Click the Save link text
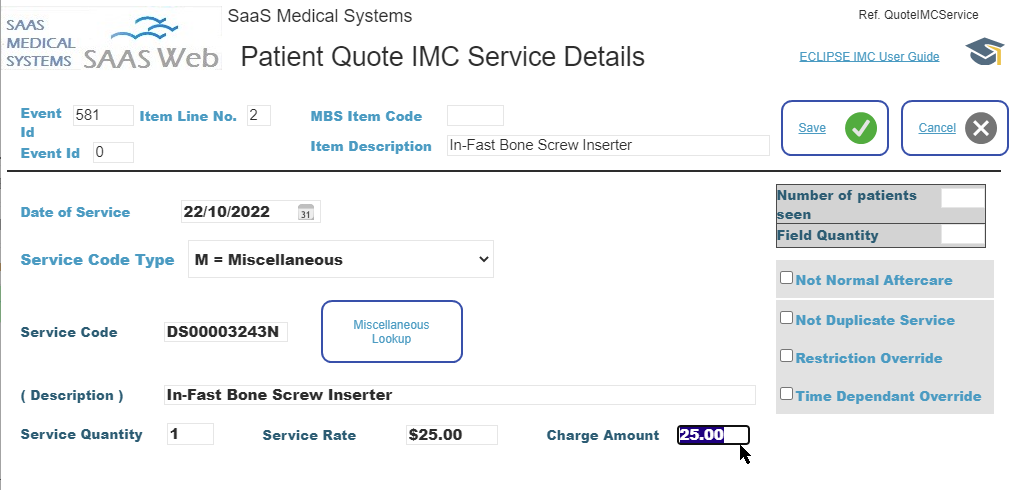The image size is (1019, 490). [812, 128]
